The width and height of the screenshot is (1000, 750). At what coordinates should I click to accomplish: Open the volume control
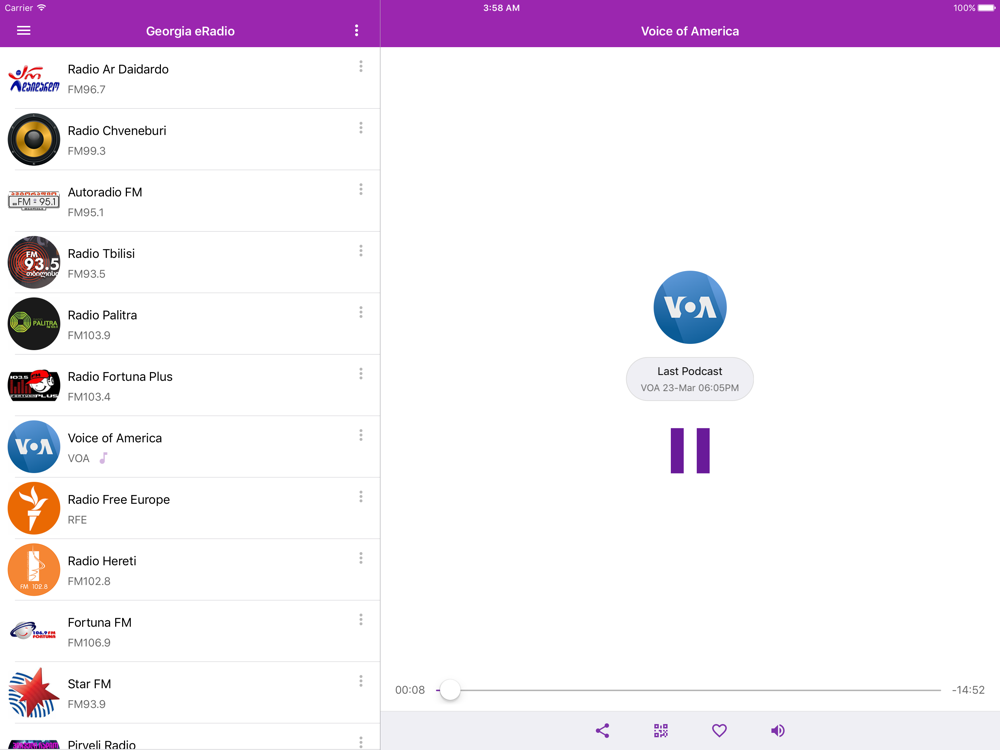click(777, 731)
